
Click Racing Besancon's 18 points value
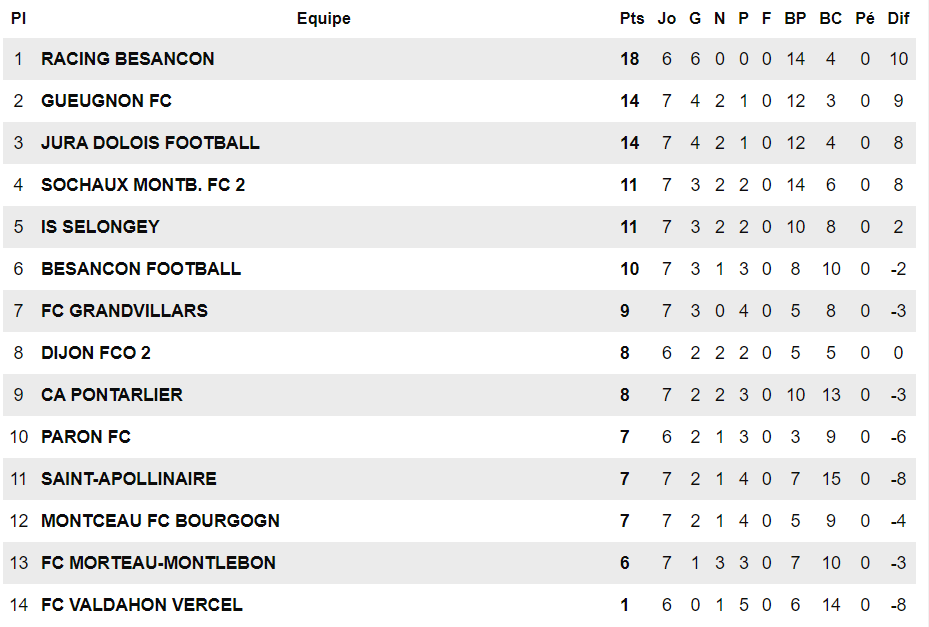point(629,59)
